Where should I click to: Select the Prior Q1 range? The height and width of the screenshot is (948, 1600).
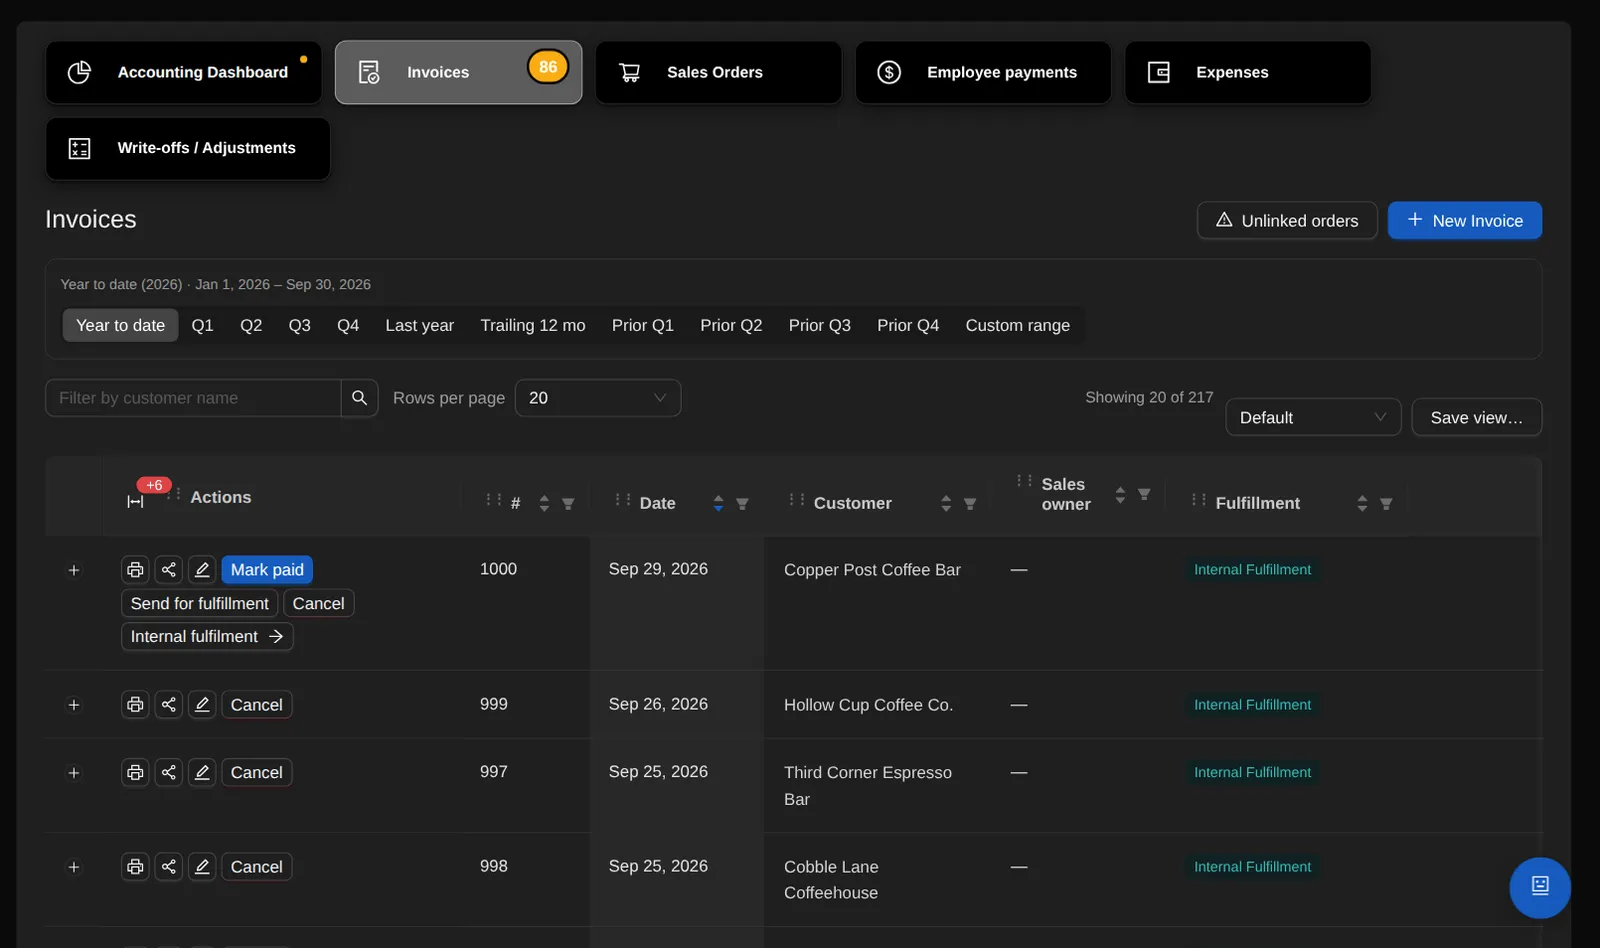pos(643,326)
